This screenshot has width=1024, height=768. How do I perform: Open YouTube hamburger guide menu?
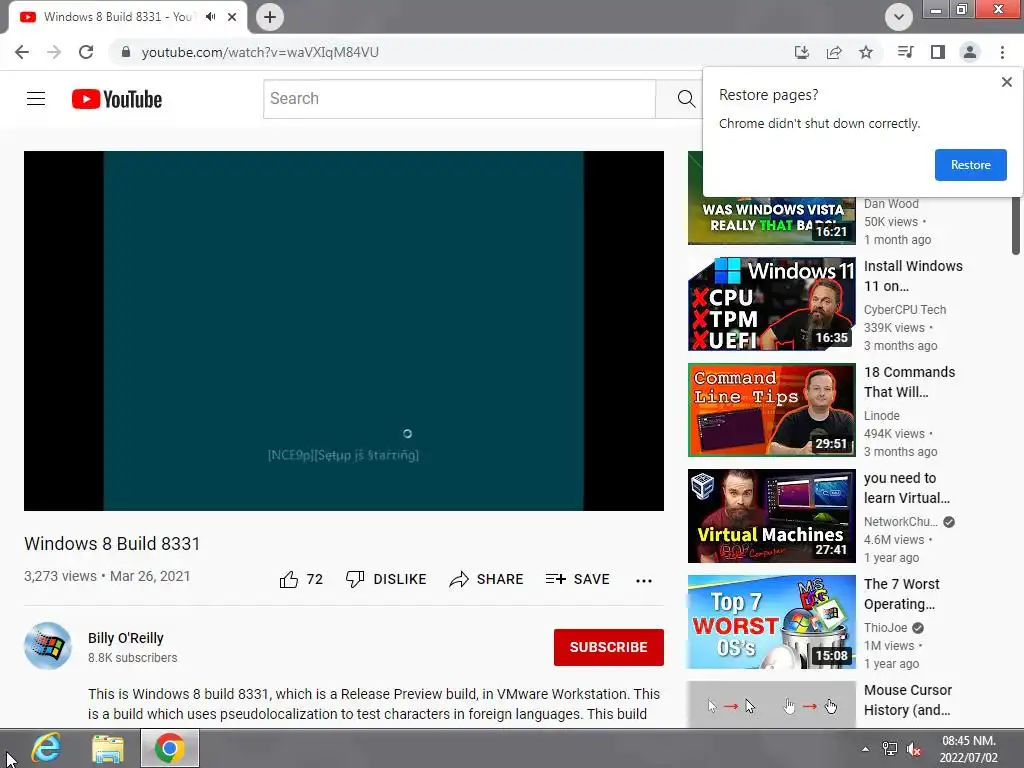click(36, 99)
